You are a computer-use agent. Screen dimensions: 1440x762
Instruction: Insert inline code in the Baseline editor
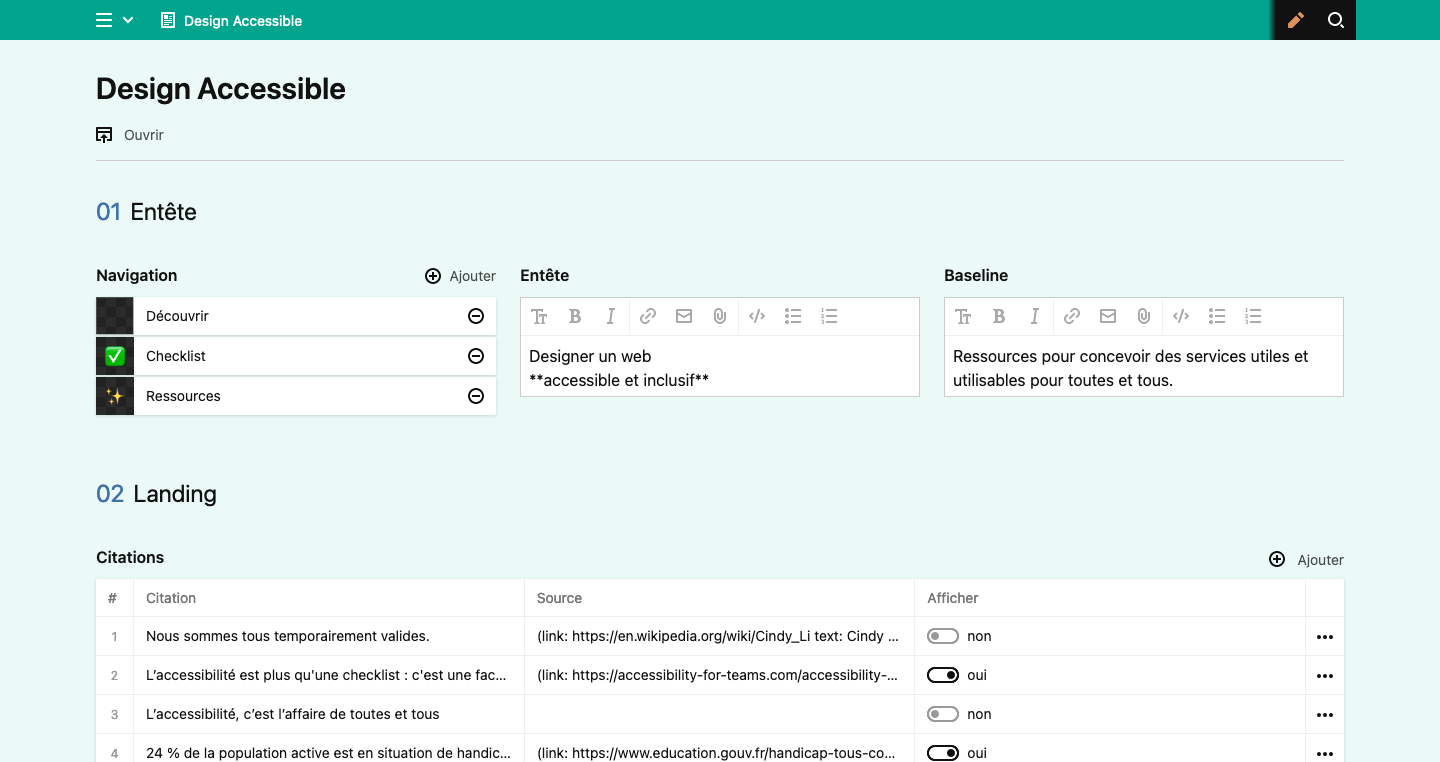point(1181,316)
